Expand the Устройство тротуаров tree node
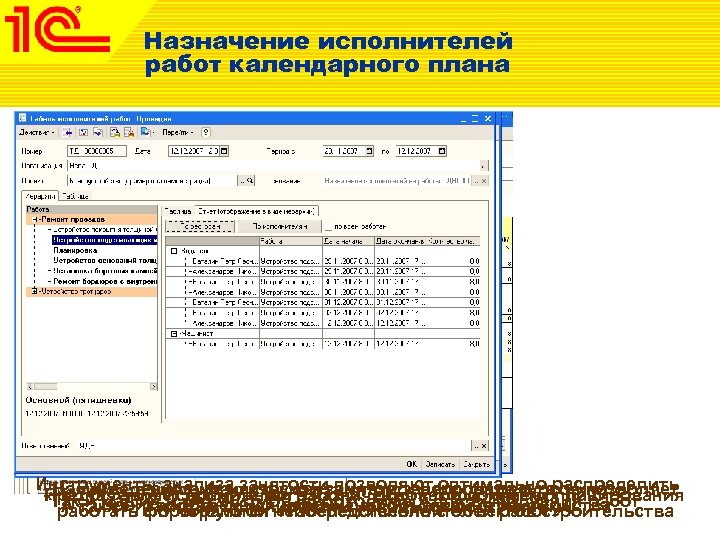Screen dimensions: 720x540 pyautogui.click(x=35, y=291)
